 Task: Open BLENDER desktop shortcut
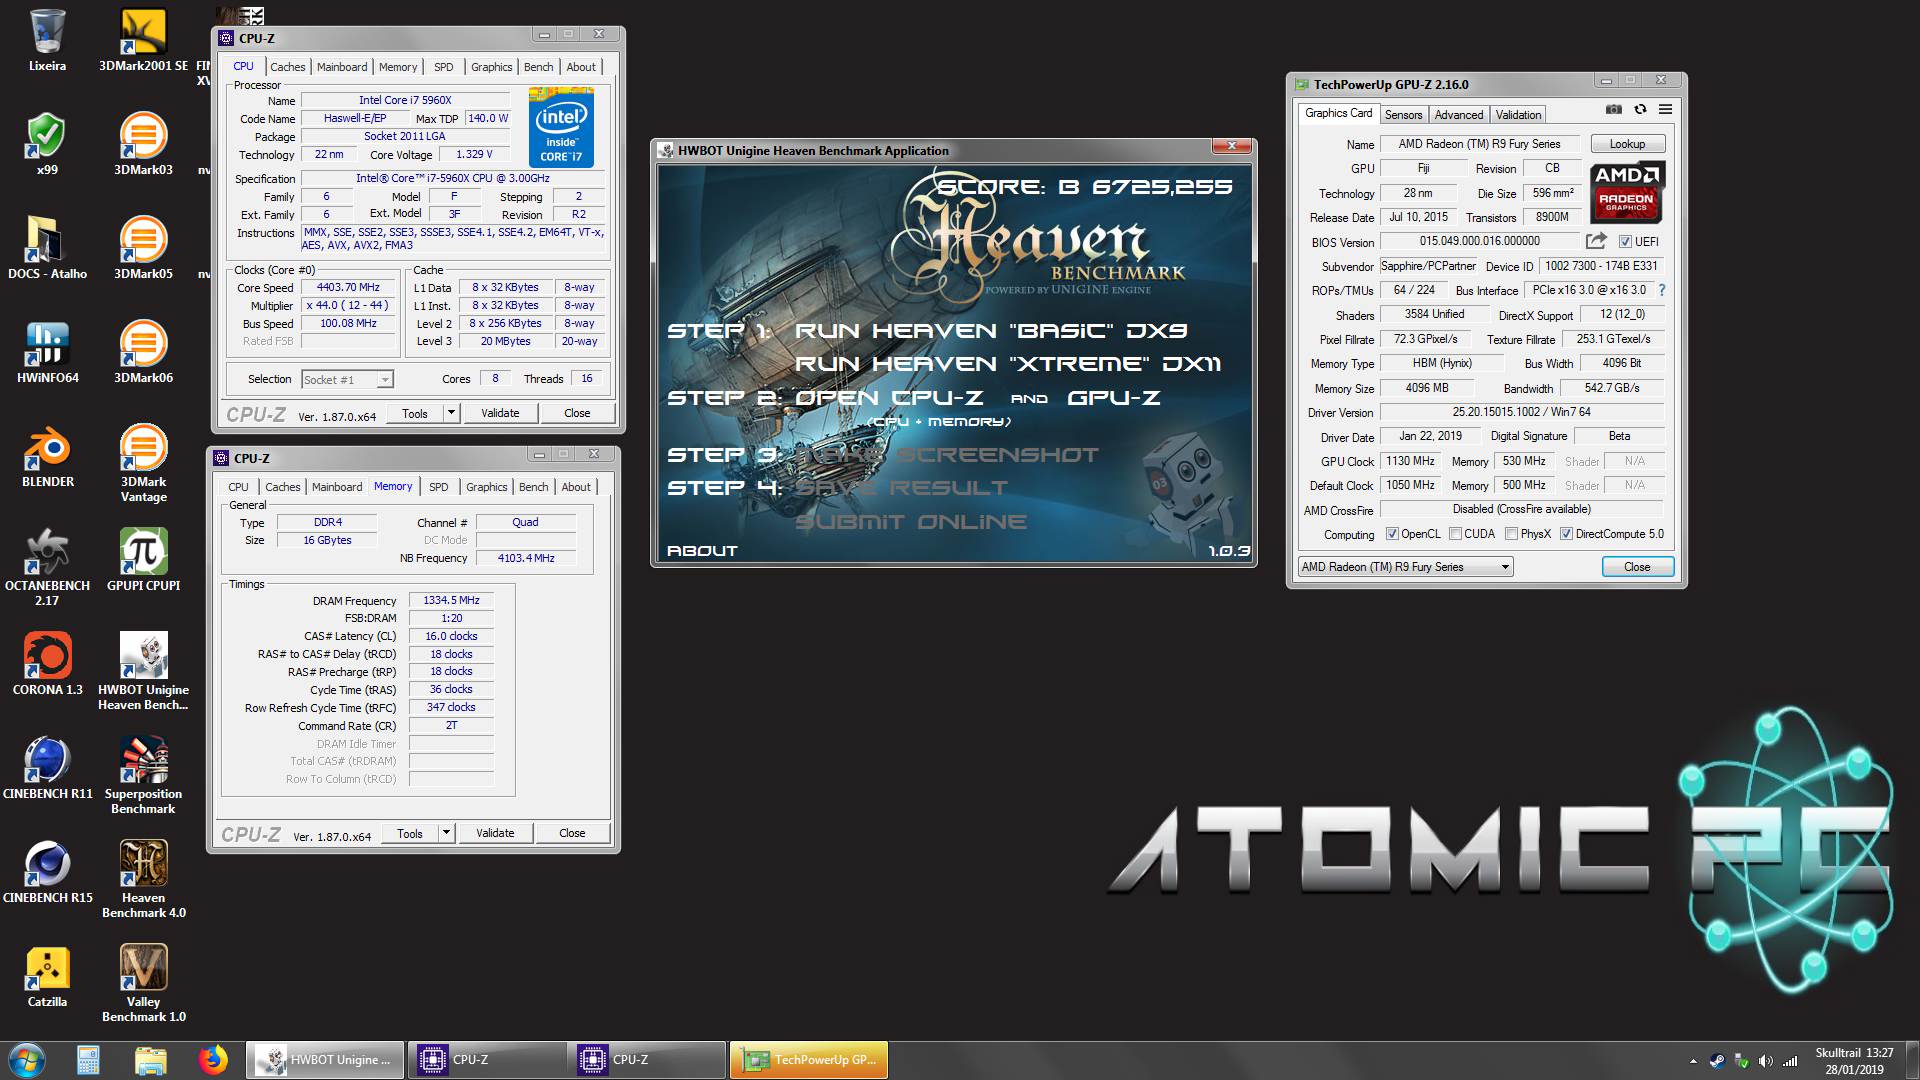tap(47, 456)
